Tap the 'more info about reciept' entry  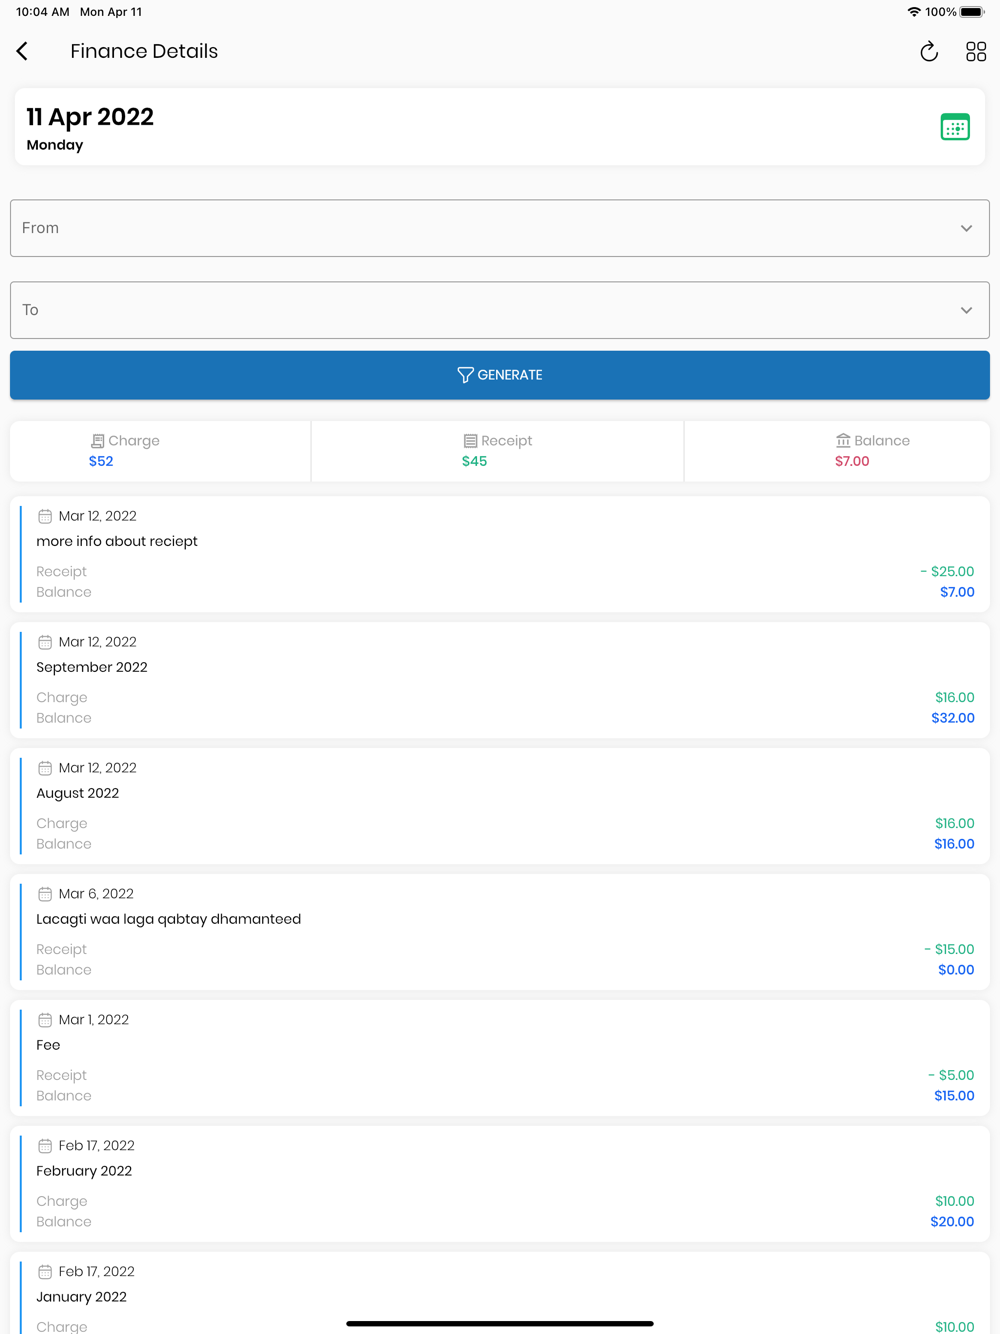tap(500, 554)
